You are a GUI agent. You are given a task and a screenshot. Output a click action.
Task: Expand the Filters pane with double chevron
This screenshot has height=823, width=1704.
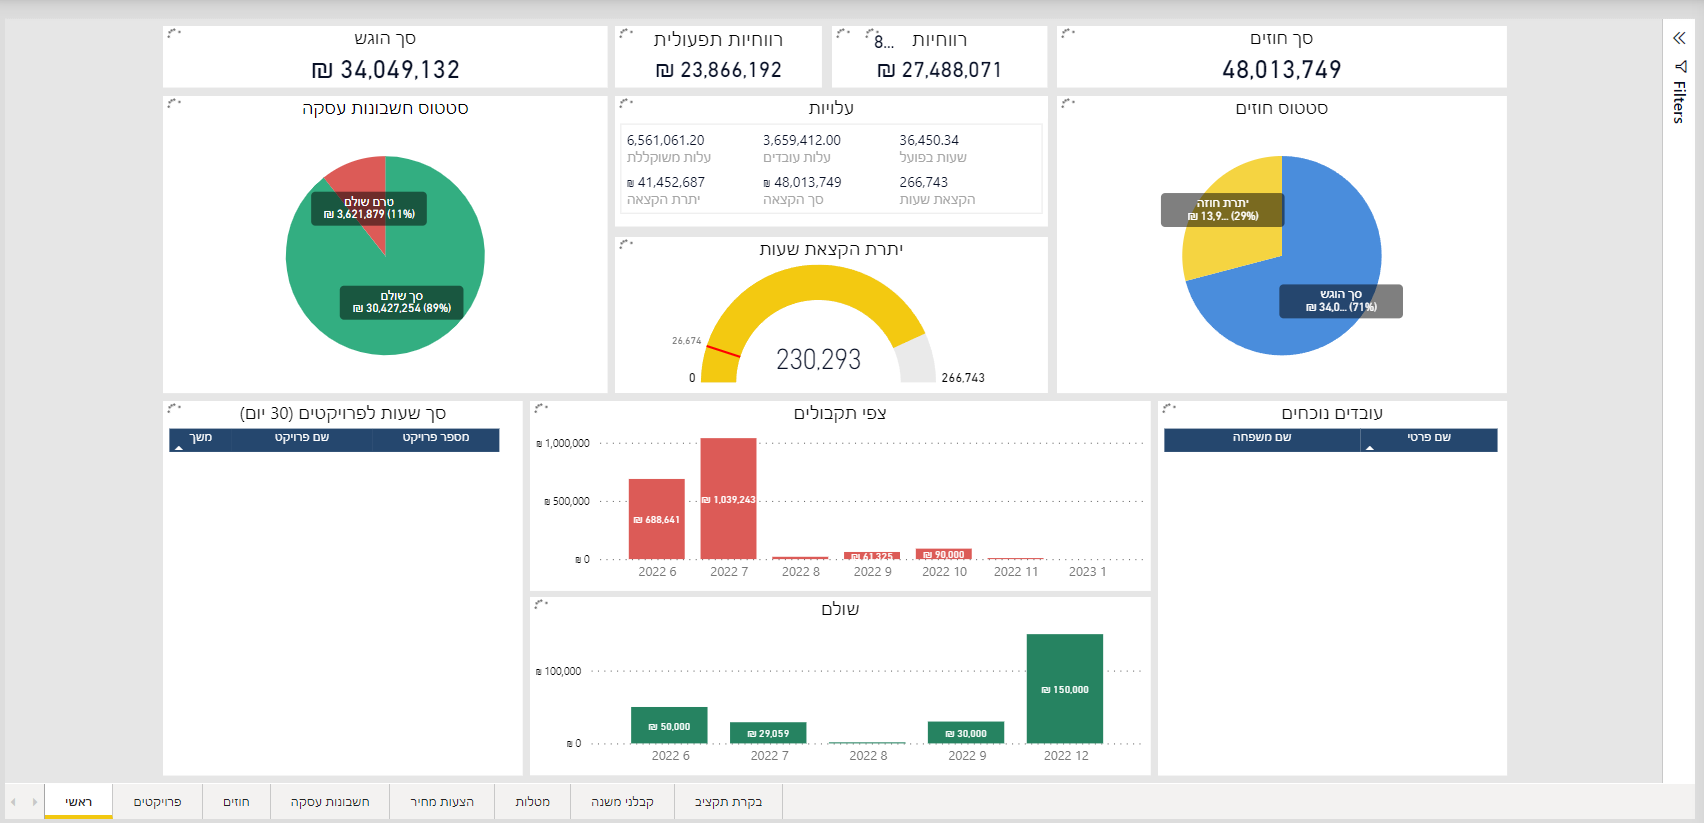pos(1679,38)
